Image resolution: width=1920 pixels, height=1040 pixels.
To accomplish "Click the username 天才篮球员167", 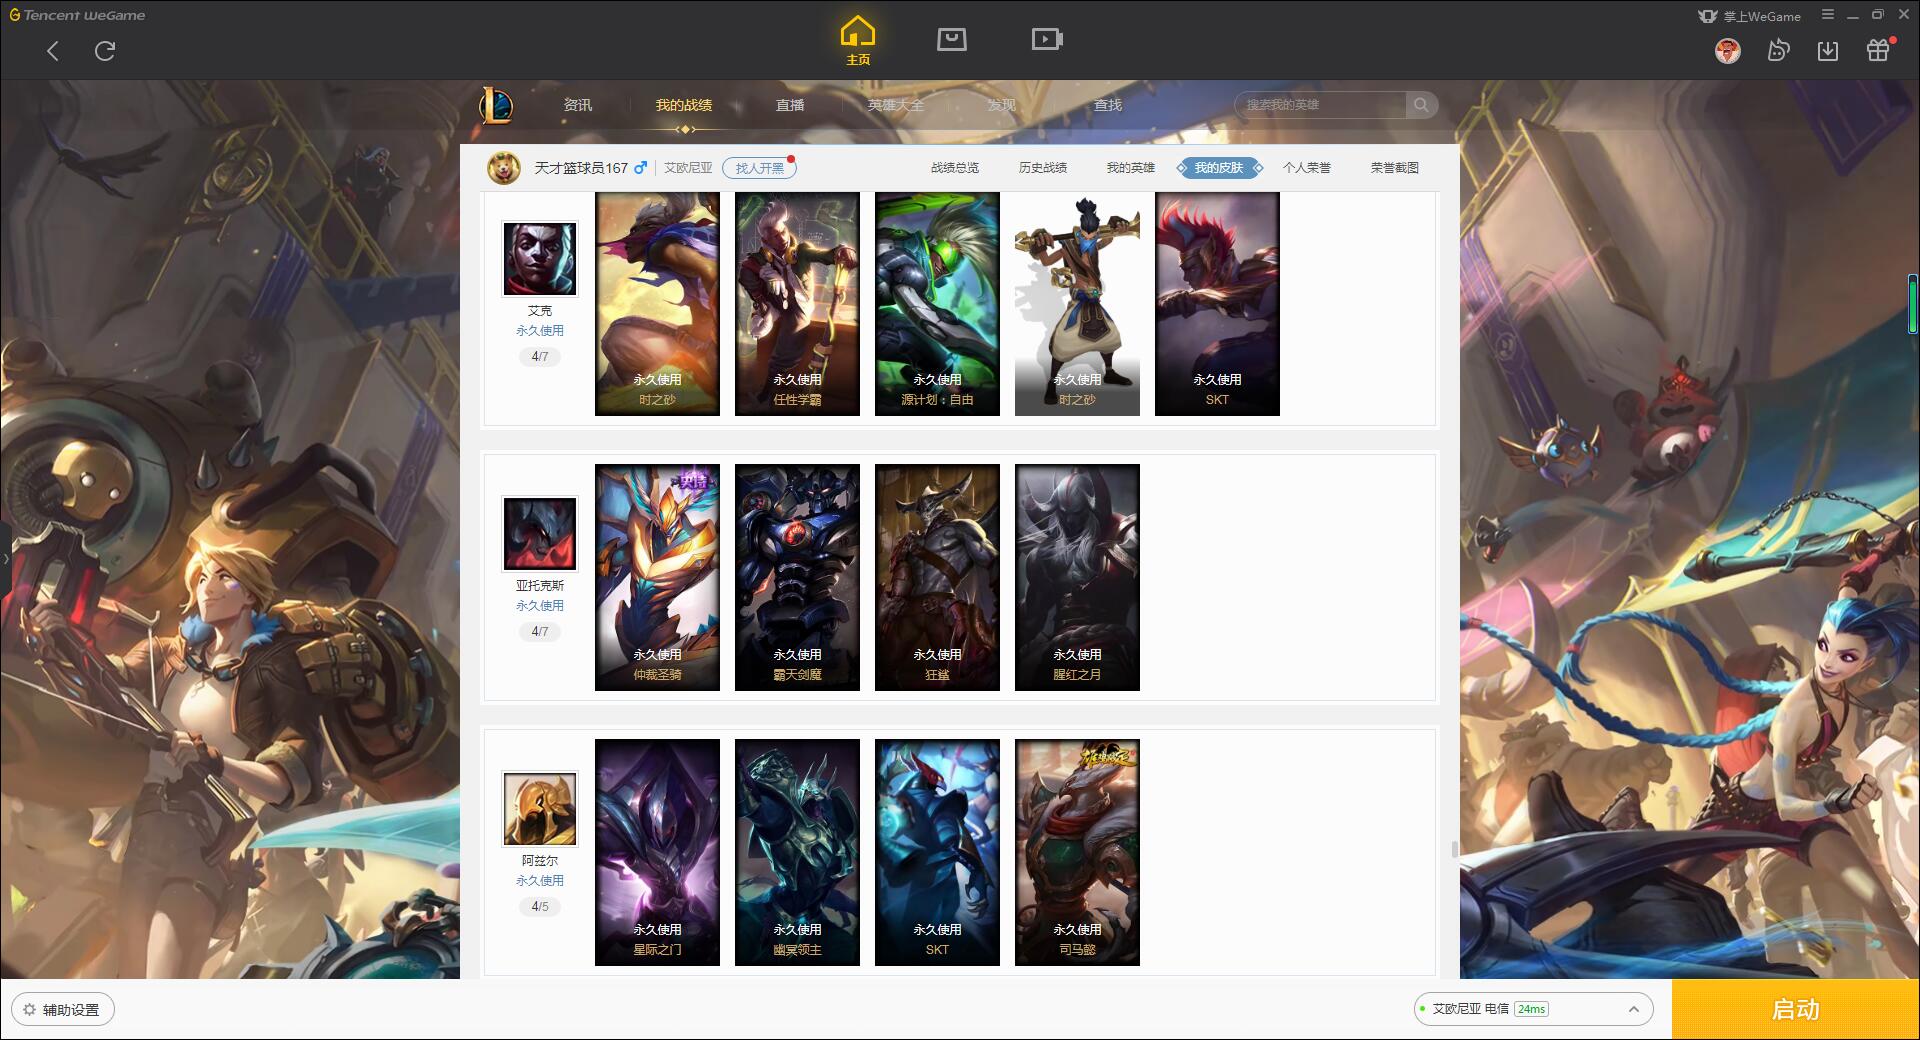I will coord(581,168).
